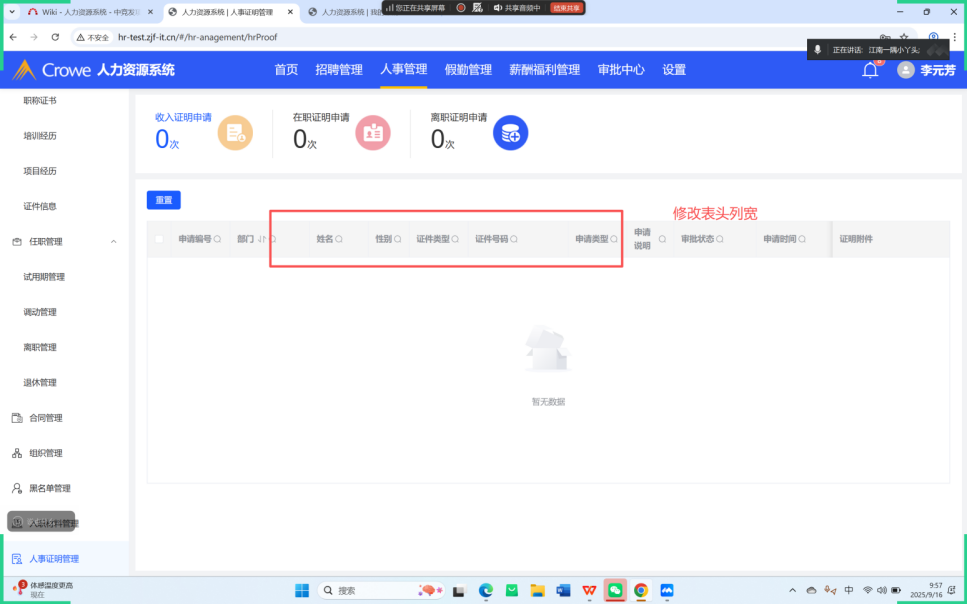
Task: Open the taskbar clock and date
Action: [x=927, y=590]
